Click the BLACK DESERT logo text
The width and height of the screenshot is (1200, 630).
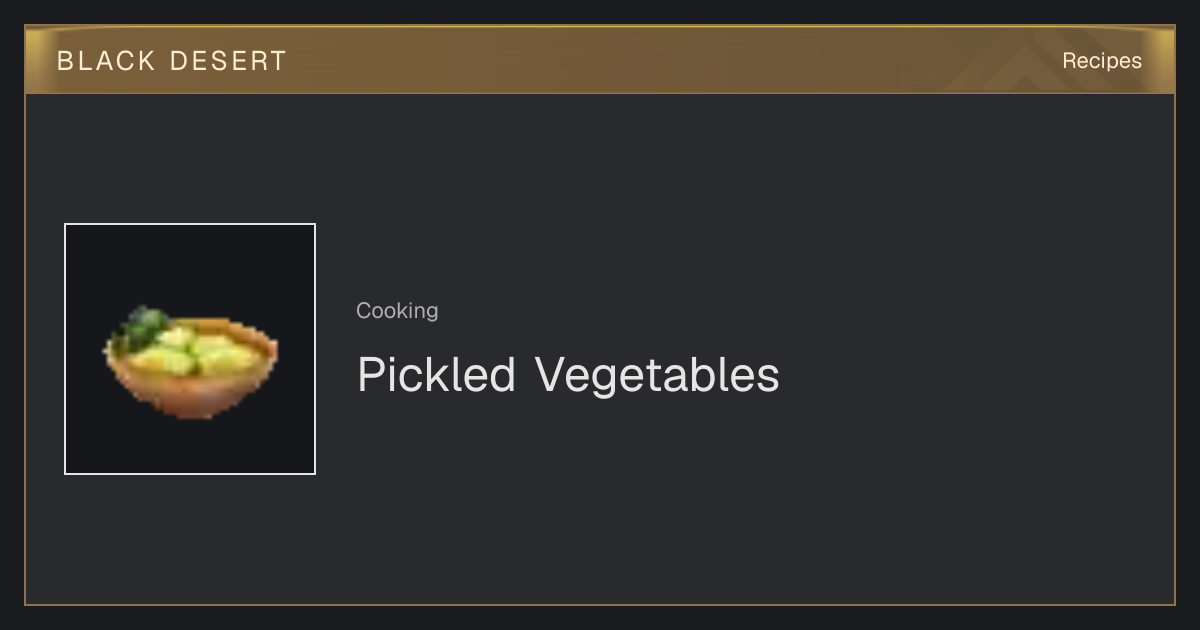[172, 61]
